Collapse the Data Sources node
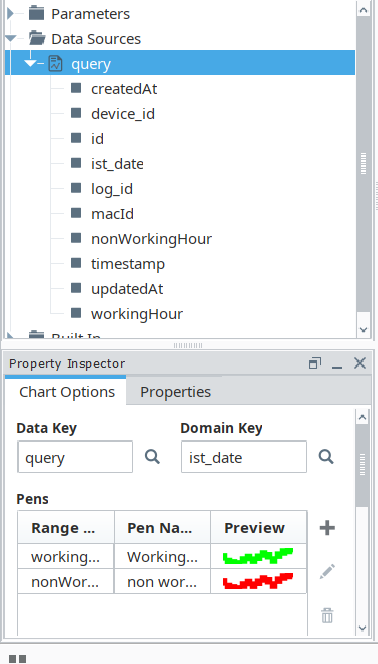Screen dimensions: 378x664 pyautogui.click(x=11, y=39)
